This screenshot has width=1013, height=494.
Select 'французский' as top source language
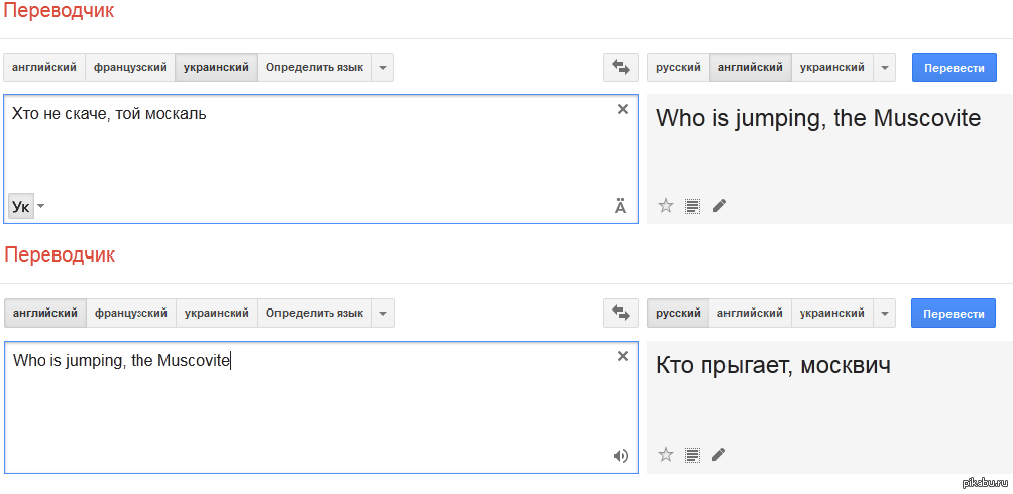(x=130, y=68)
